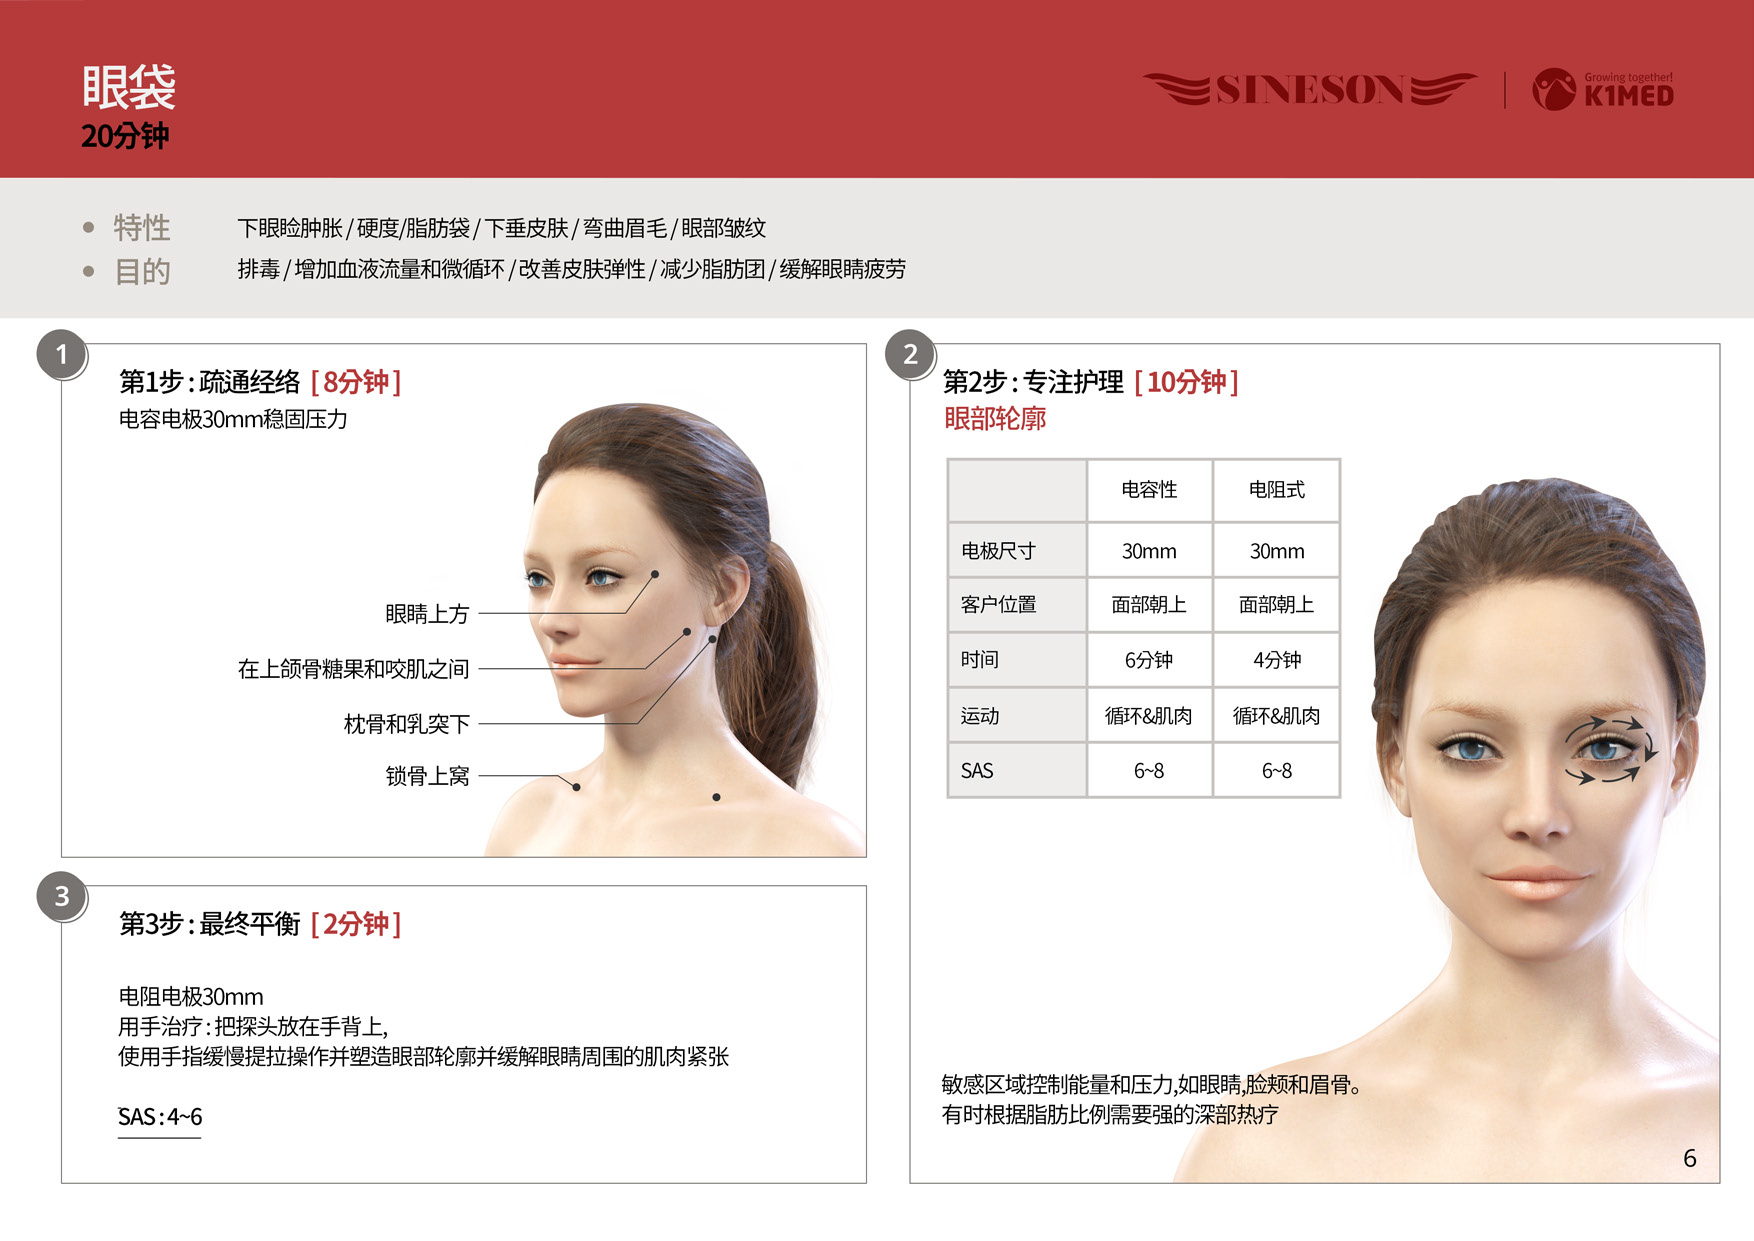The height and width of the screenshot is (1241, 1754).
Task: Click the step 1 numbered circle badge
Action: tap(62, 355)
